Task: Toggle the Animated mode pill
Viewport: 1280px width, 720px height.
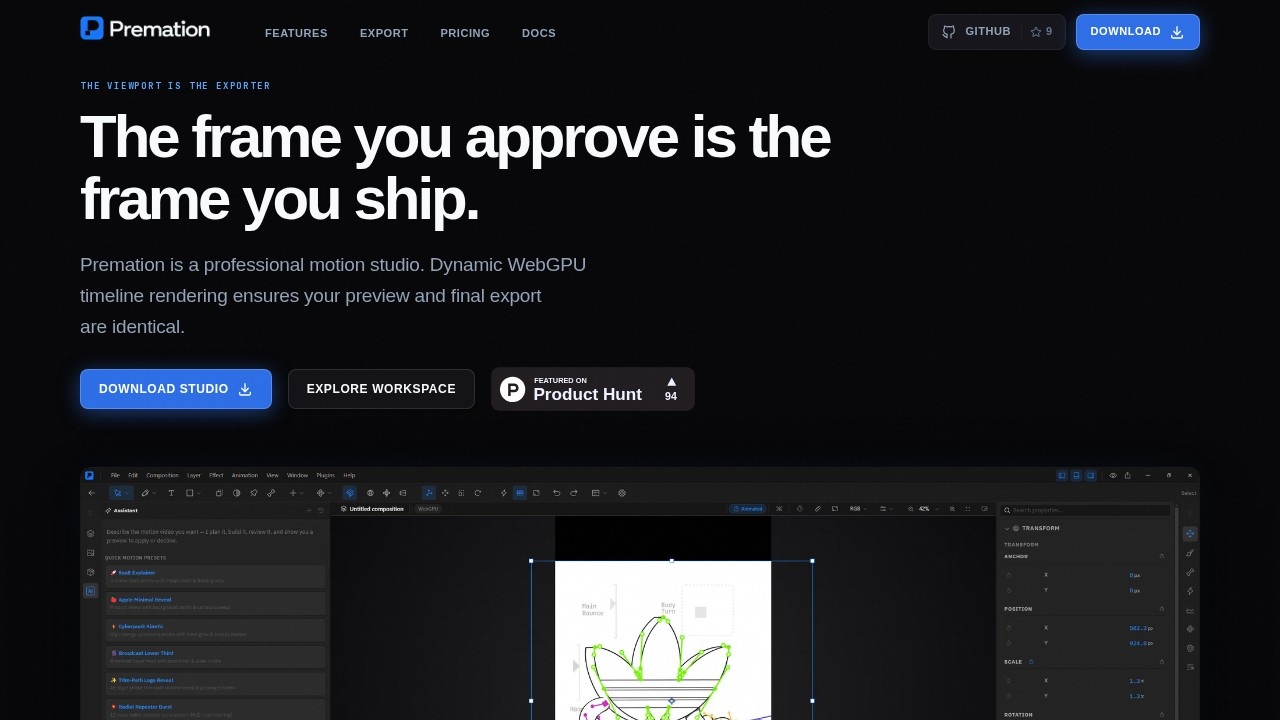Action: tap(748, 509)
